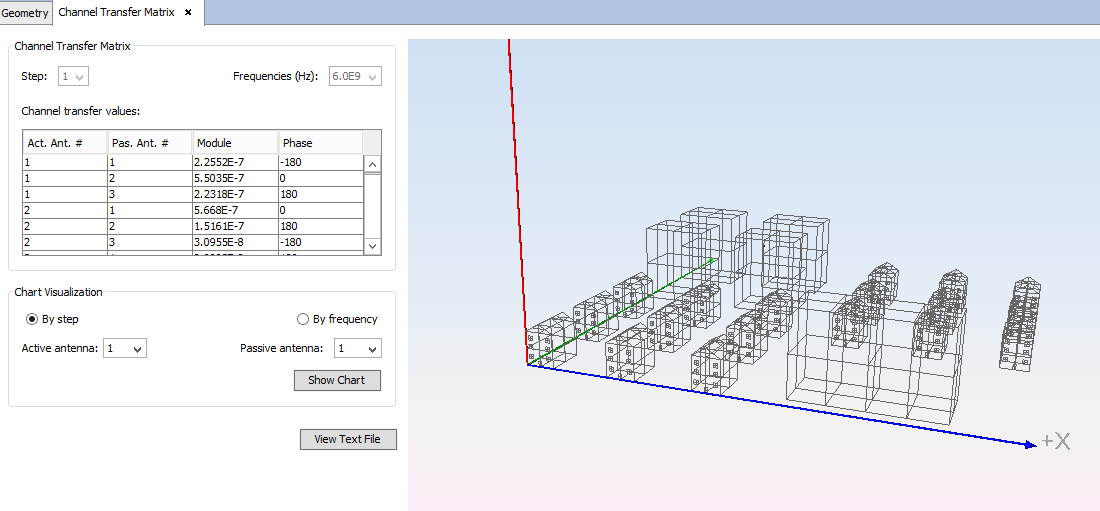Expand the Passive antenna dropdown
This screenshot has height=511, width=1100.
pos(358,348)
